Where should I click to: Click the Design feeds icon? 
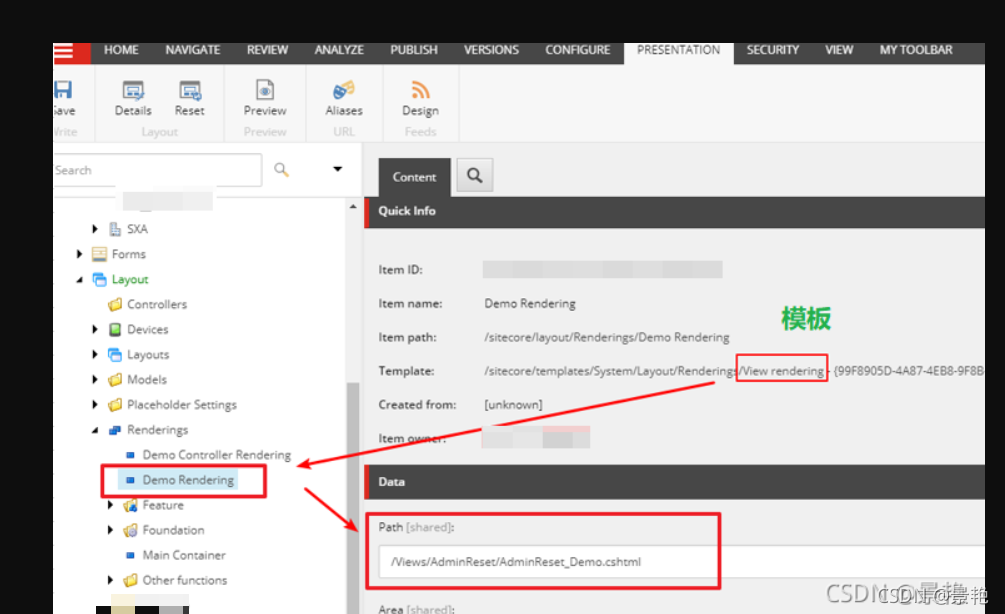420,90
